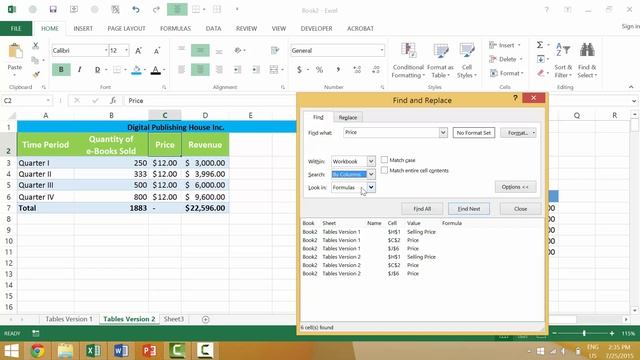The image size is (640, 360).
Task: Click the Format Painter brush icon
Action: (36, 74)
